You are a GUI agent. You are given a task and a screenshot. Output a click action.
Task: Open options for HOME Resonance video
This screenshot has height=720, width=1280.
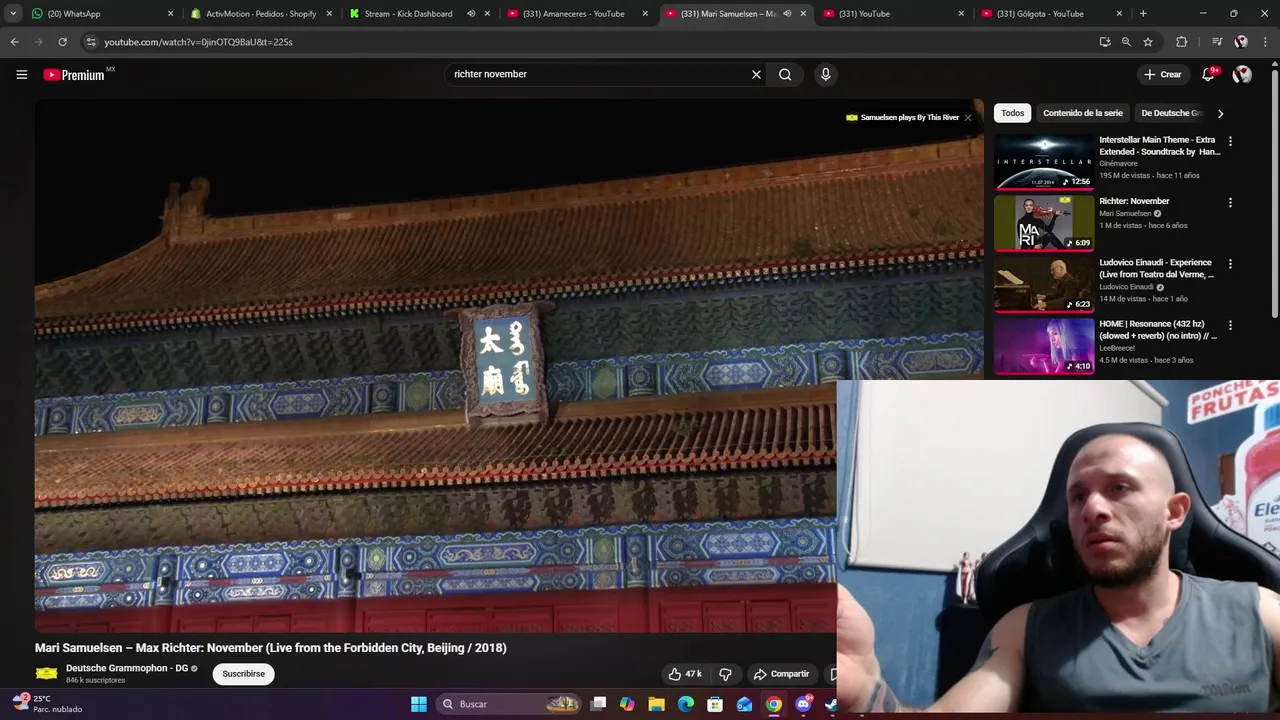pos(1230,325)
